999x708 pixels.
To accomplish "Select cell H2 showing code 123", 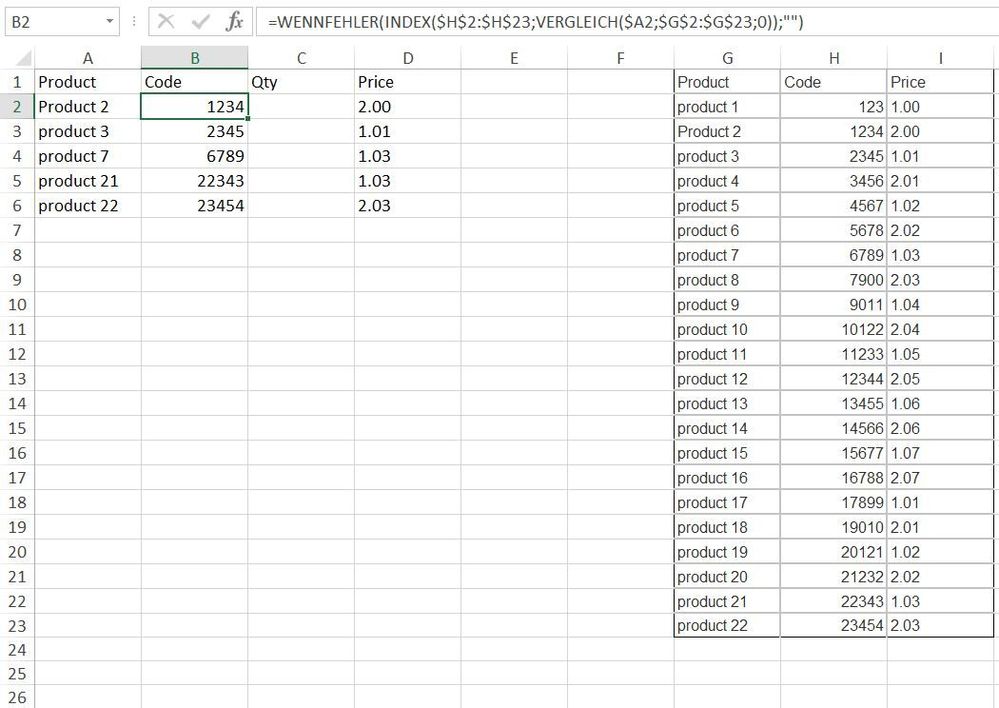I will 834,107.
